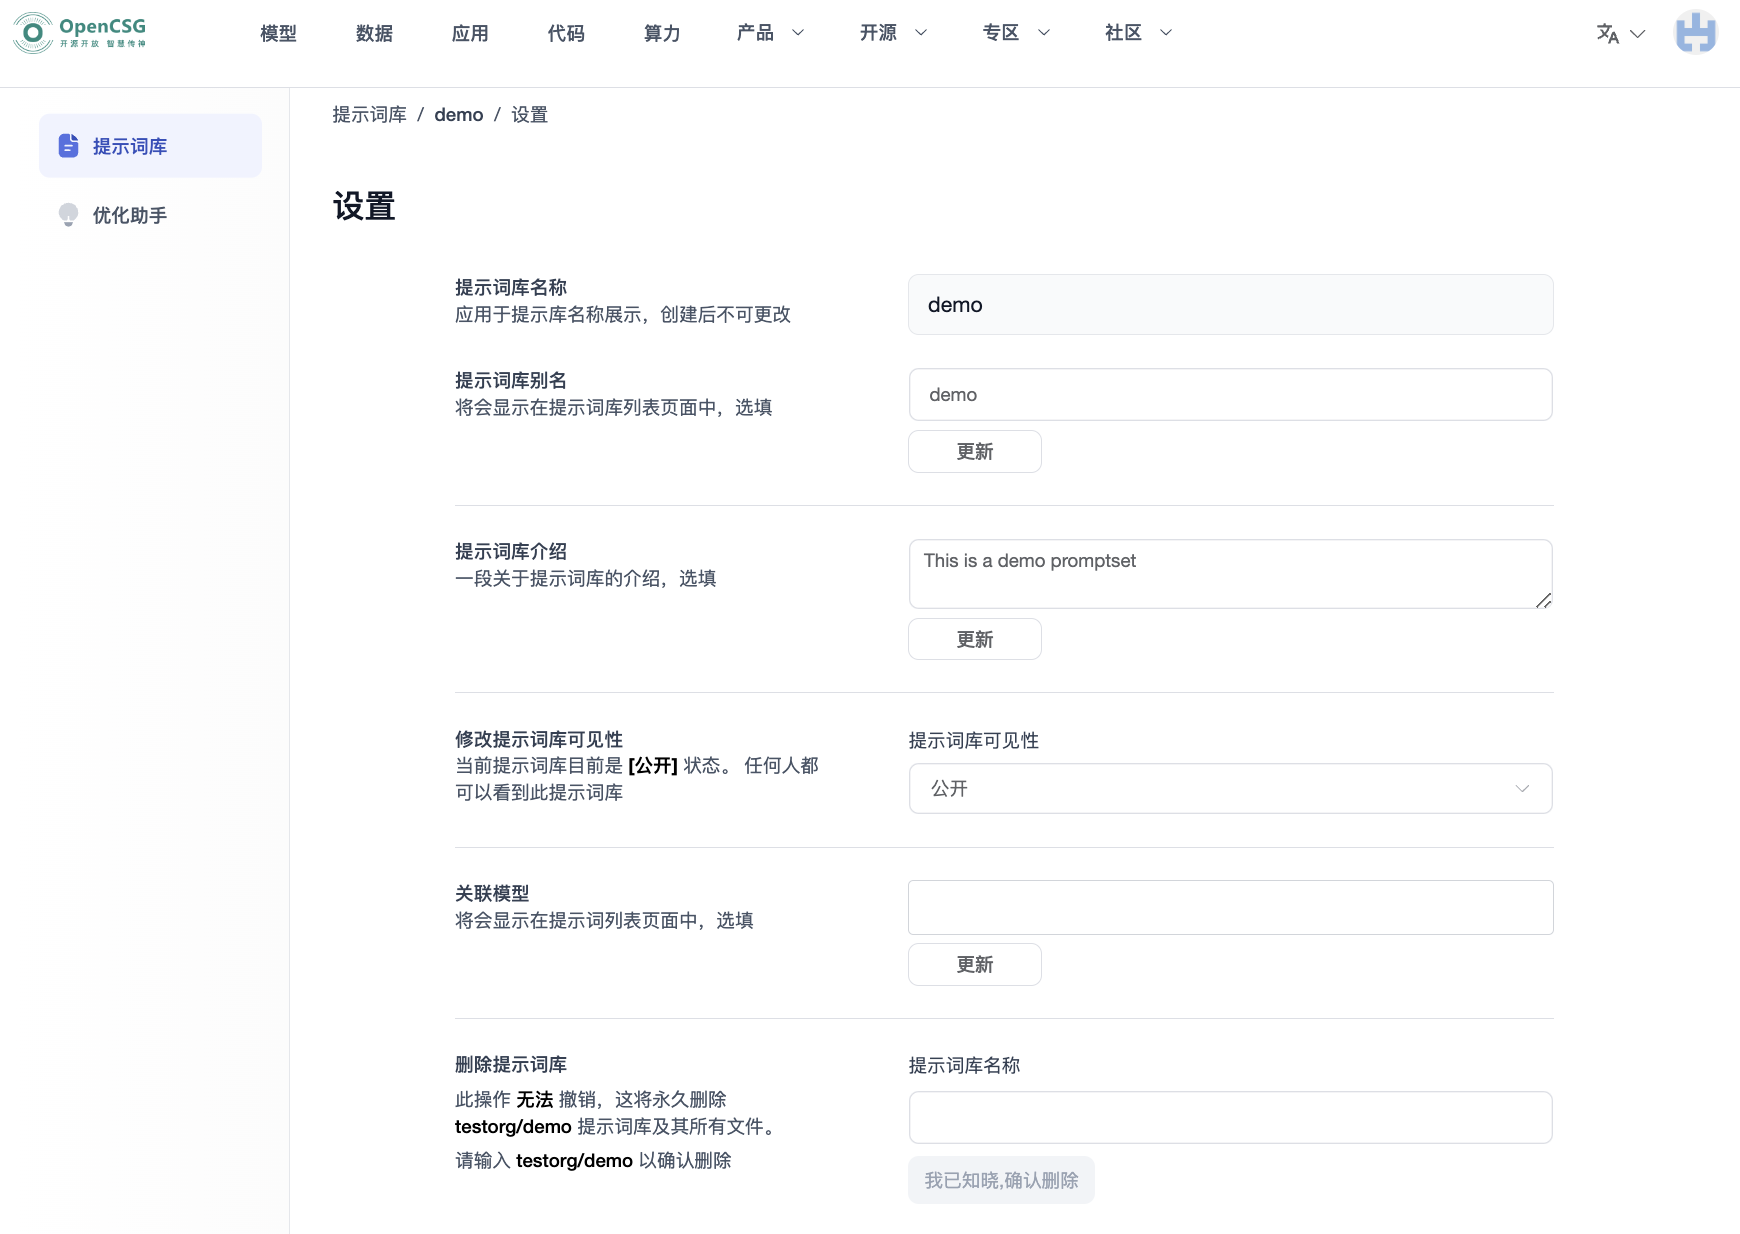Click the delete confirmation name input field

point(1230,1118)
